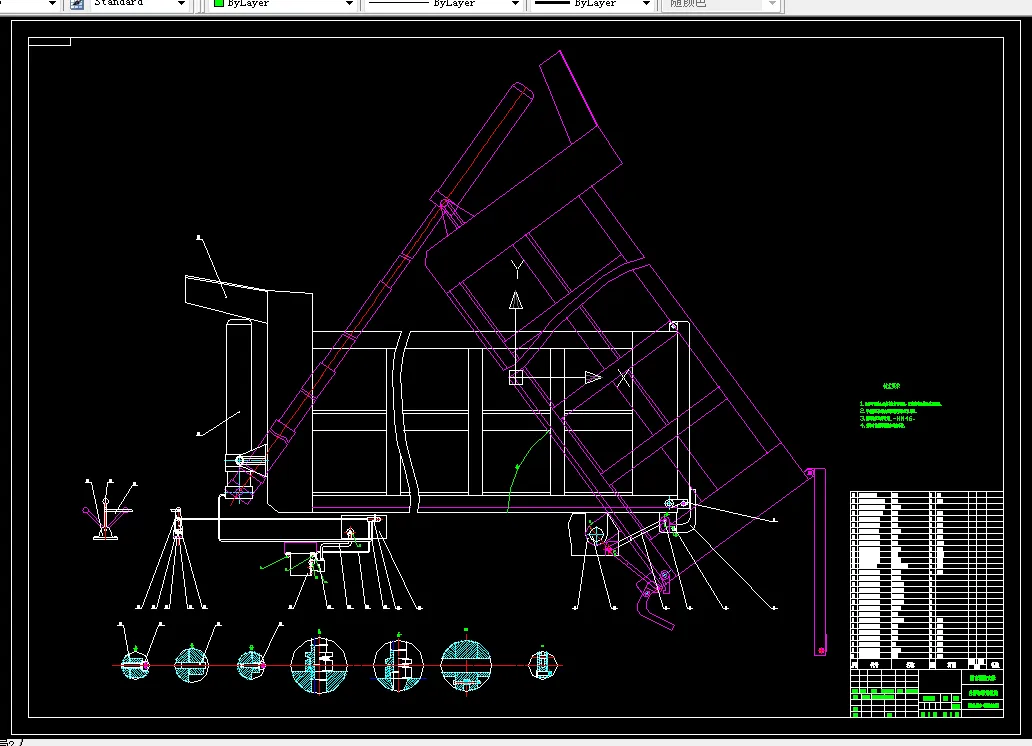
Task: Select the UCS origin square in drawing
Action: 516,377
